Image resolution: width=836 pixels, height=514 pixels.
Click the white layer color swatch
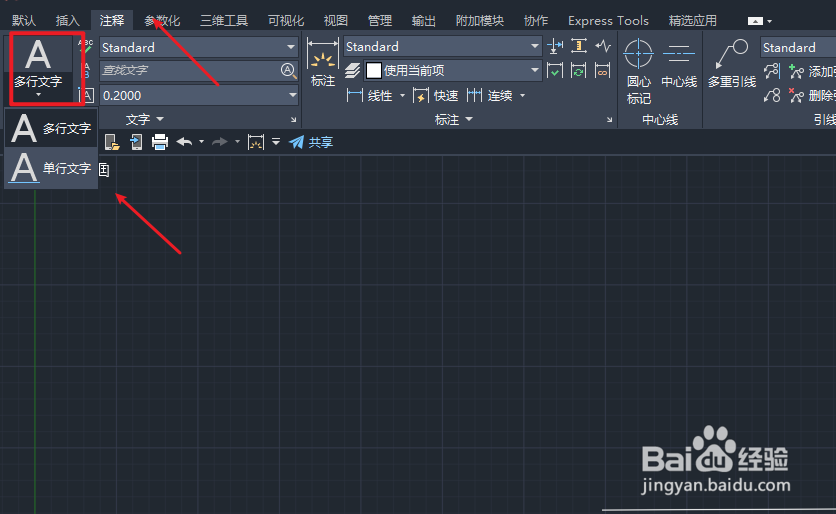pyautogui.click(x=374, y=70)
